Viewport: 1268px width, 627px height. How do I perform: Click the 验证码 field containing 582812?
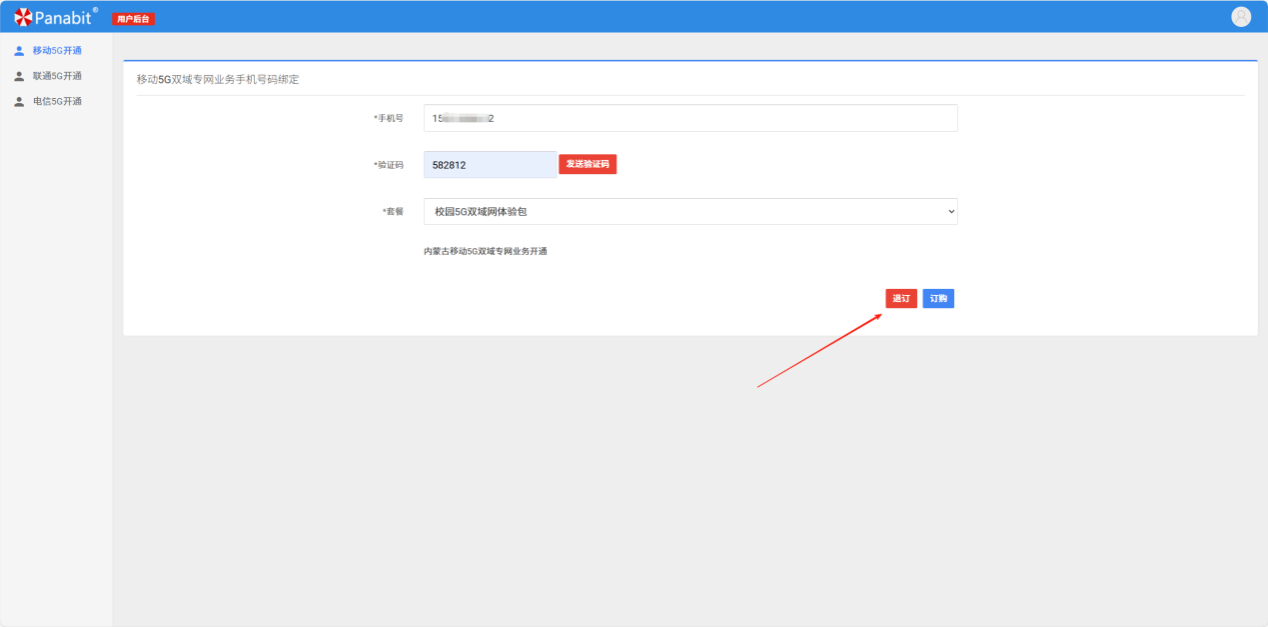[x=489, y=165]
